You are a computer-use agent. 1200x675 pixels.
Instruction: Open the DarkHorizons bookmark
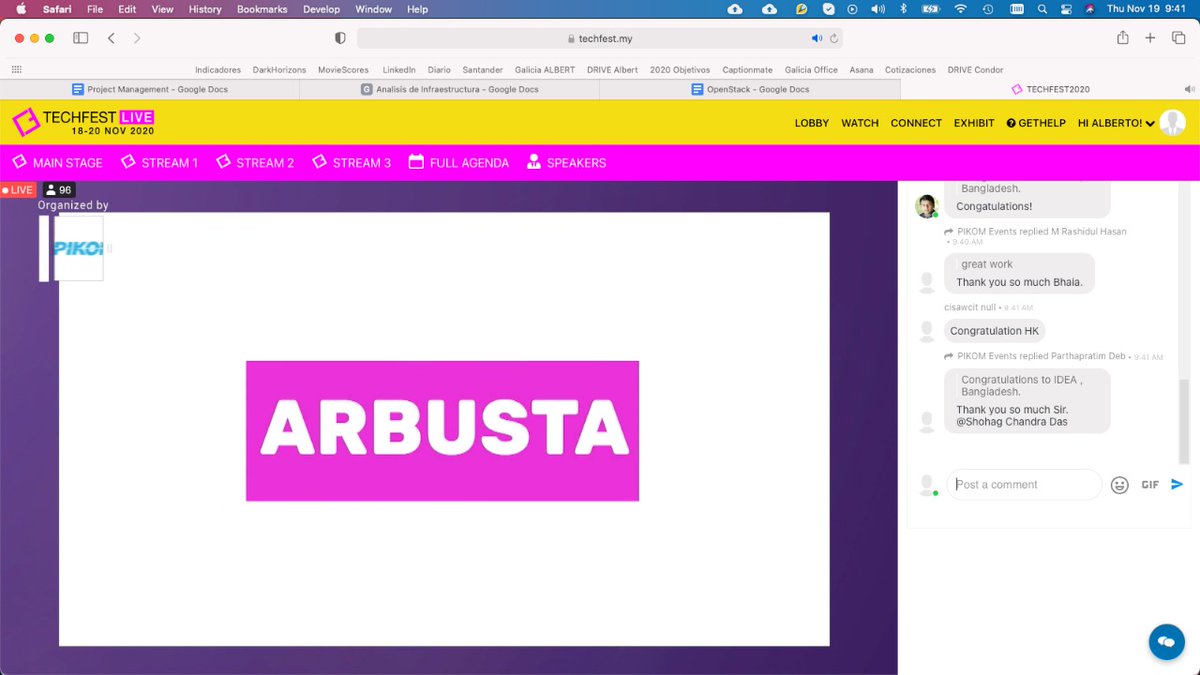(x=279, y=70)
